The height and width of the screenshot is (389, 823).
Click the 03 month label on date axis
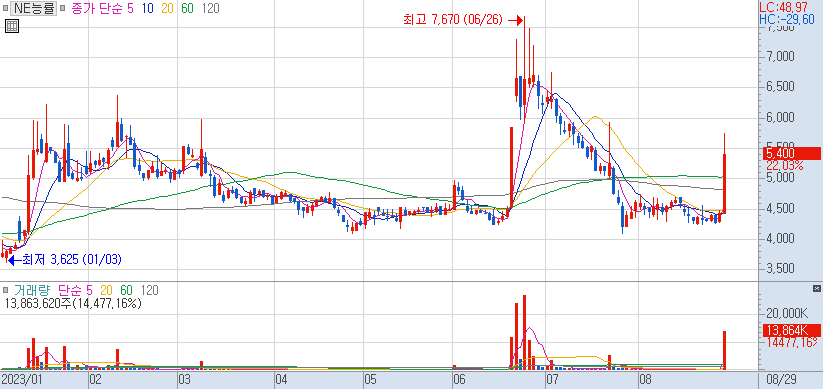[184, 379]
